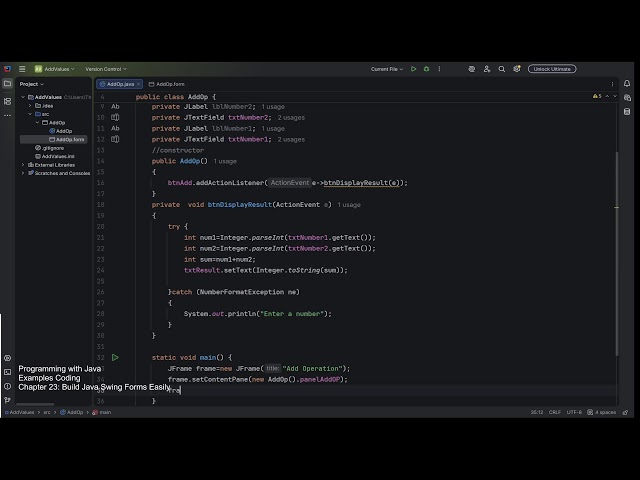Click AddOp breadcrumb in status bar
640x480 pixels.
pos(72,412)
